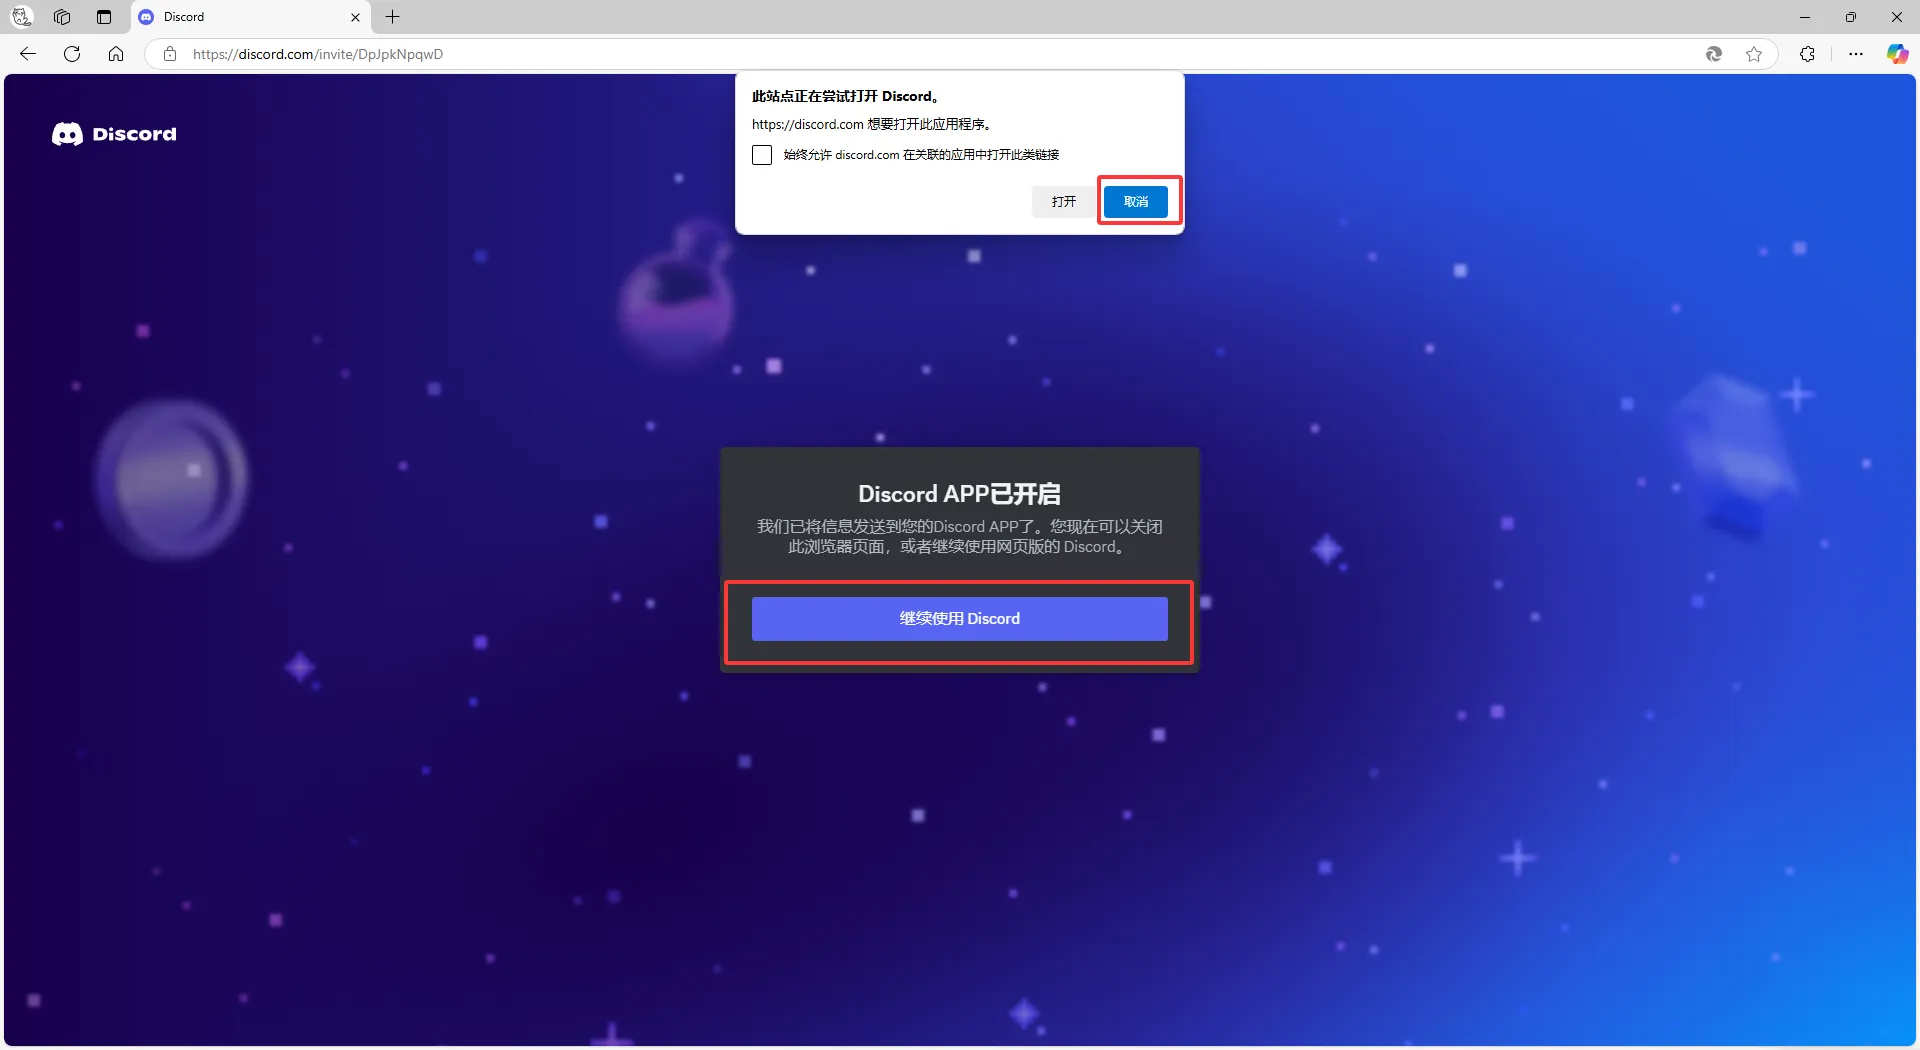Restore down the browser window
1920x1050 pixels.
point(1851,17)
